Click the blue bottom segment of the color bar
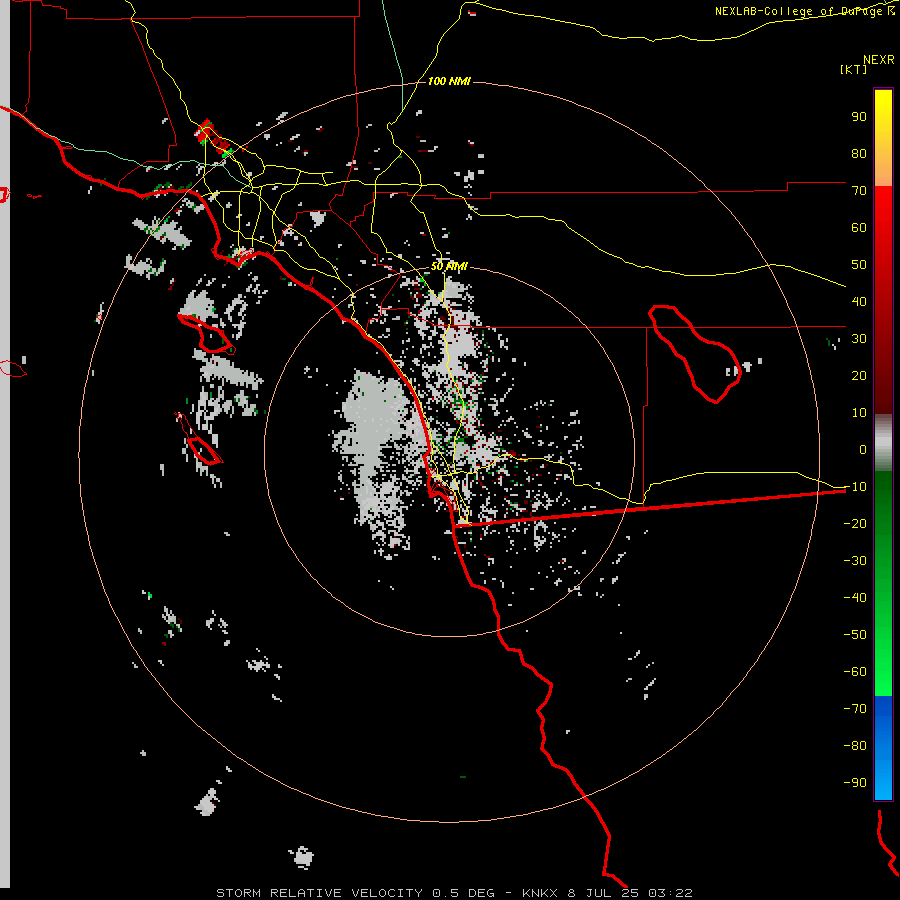The height and width of the screenshot is (900, 900). point(883,748)
